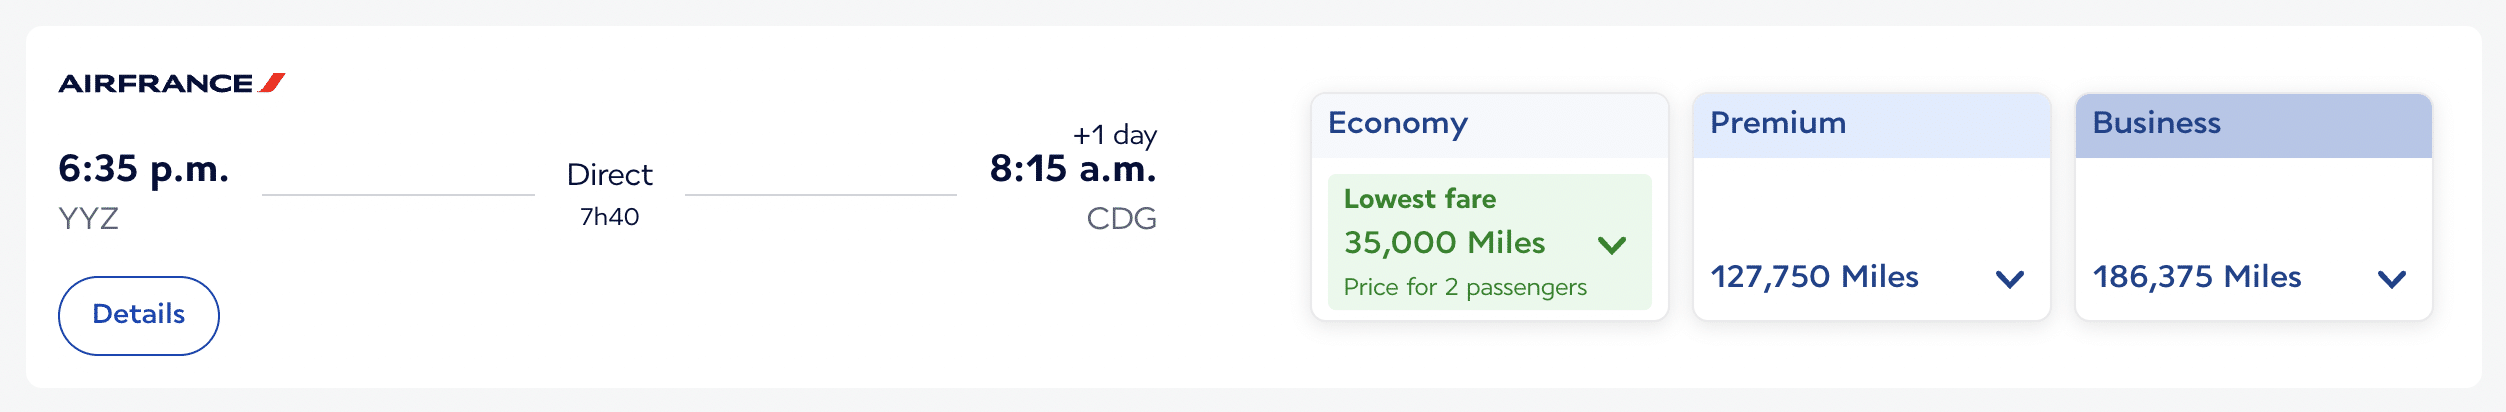Viewport: 2506px width, 412px height.
Task: Click the green Lowest fare label
Action: click(x=1419, y=199)
